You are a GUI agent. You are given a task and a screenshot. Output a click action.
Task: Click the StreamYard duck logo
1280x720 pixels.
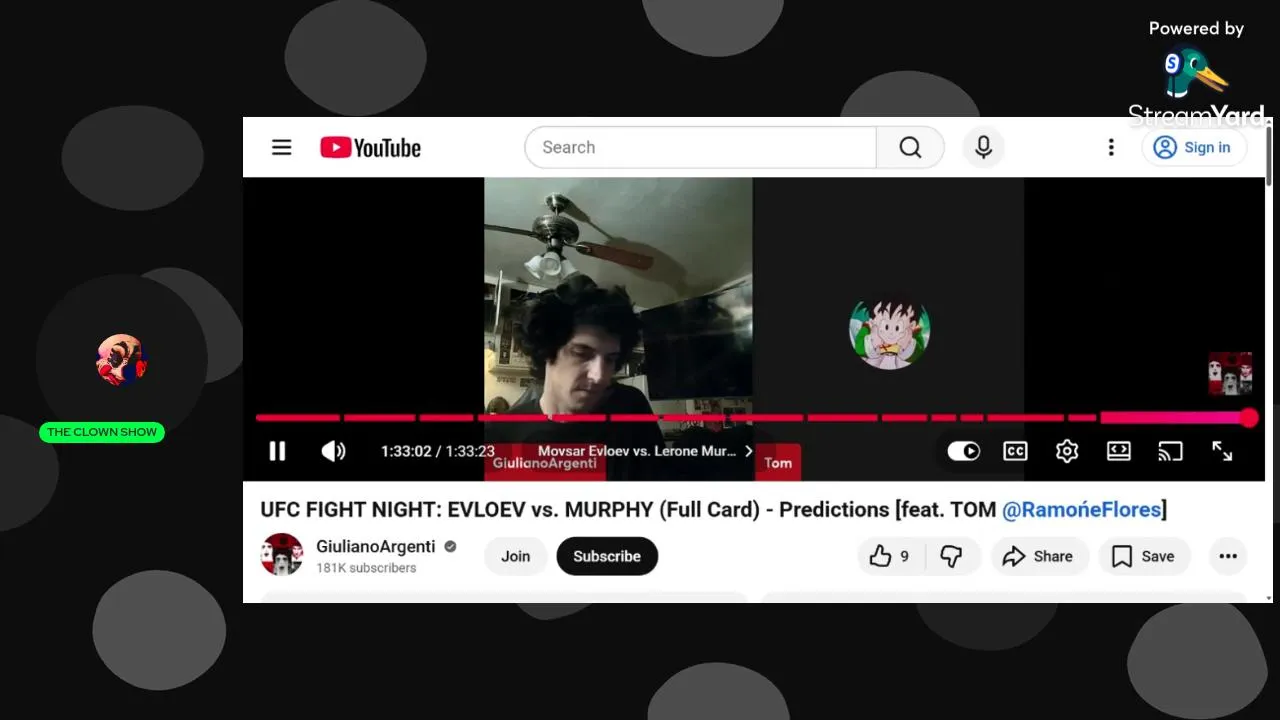coord(1196,73)
